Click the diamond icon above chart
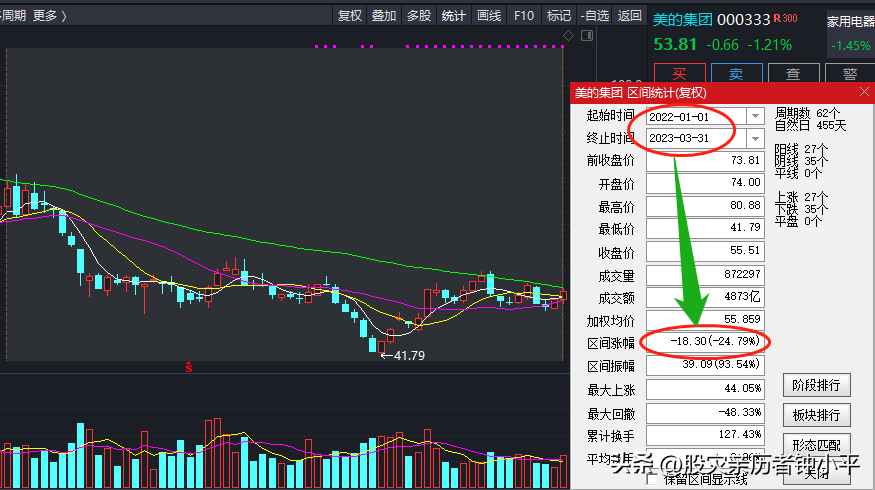The width and height of the screenshot is (875, 490). [568, 36]
